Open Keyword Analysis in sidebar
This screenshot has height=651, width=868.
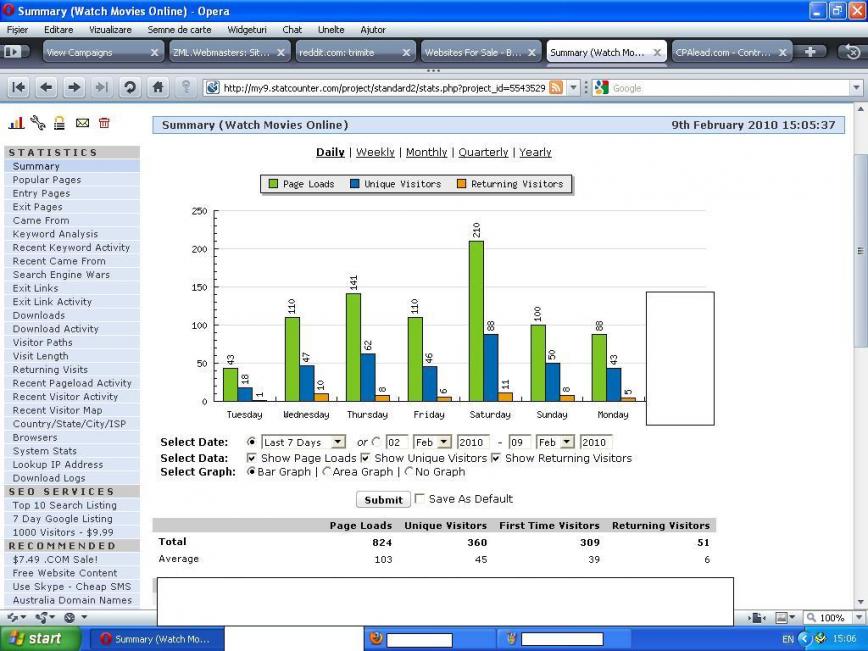point(55,234)
